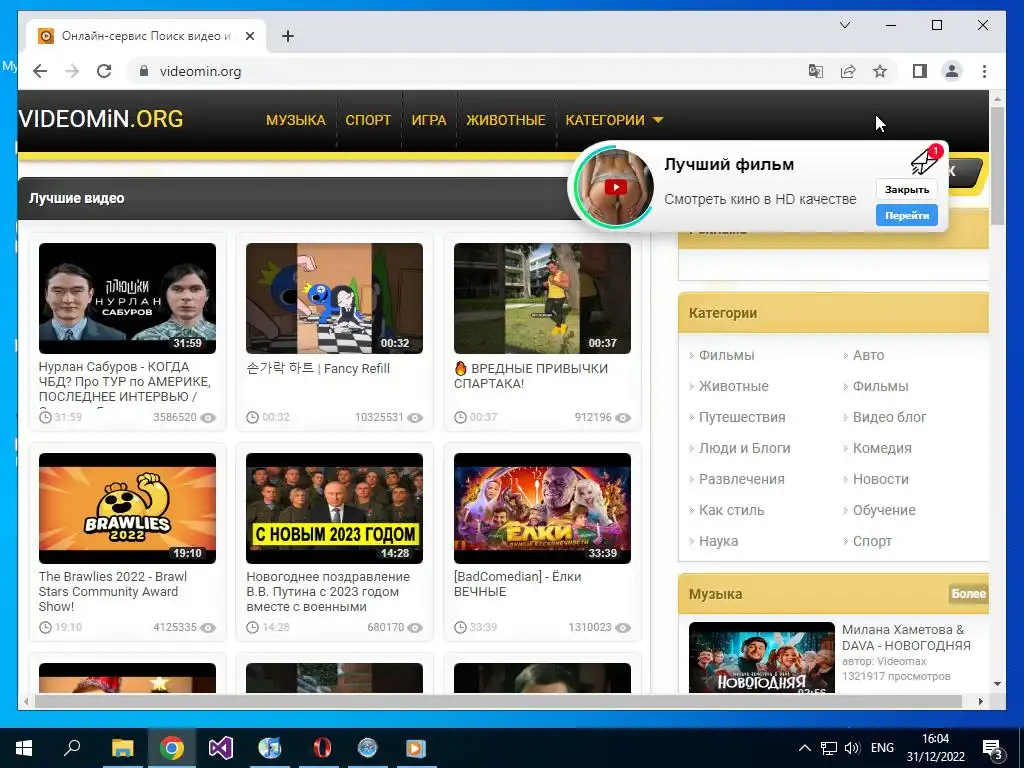1024x768 pixels.
Task: Reload the videomin.org page
Action: click(x=104, y=71)
